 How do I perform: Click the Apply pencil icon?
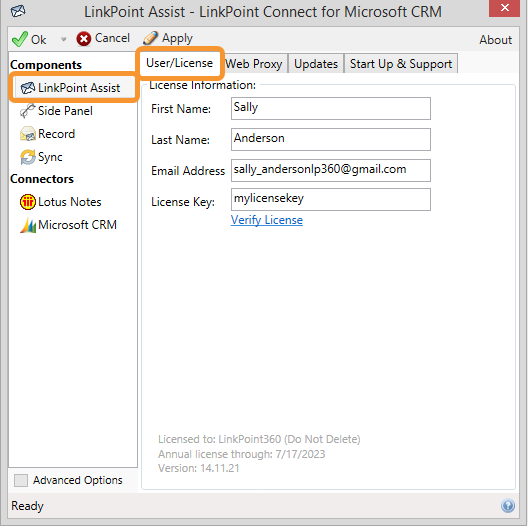coord(150,38)
